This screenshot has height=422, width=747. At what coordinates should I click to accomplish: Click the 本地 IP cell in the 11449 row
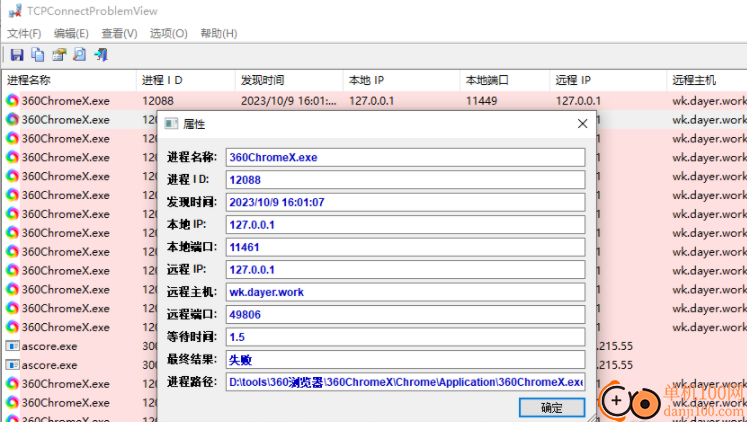point(371,101)
